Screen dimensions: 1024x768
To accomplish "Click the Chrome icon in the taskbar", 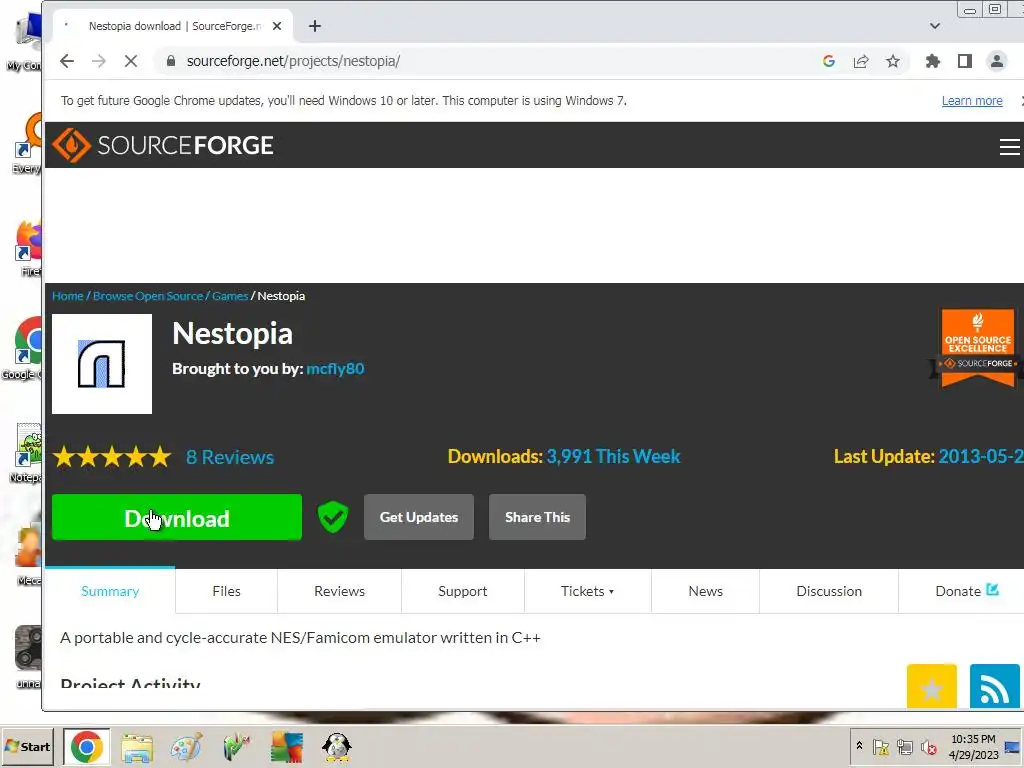I will point(87,746).
